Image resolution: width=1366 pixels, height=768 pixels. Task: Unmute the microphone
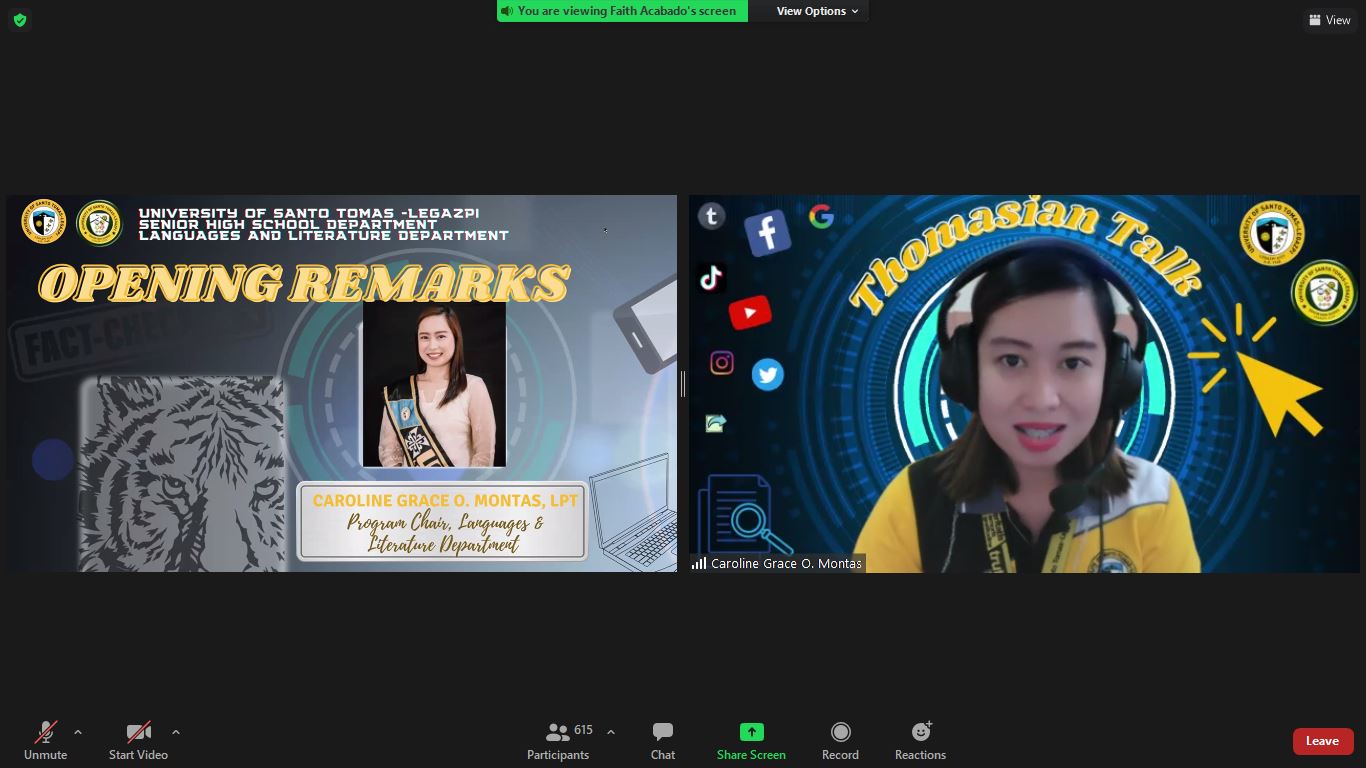point(45,741)
